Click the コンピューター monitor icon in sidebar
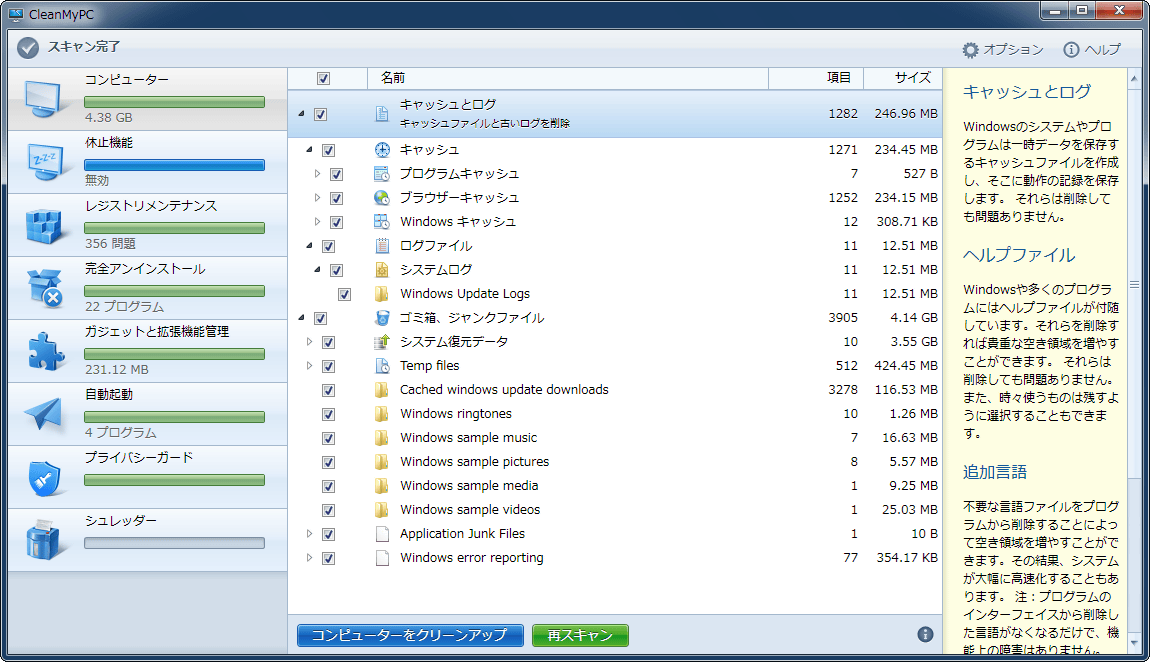Image resolution: width=1150 pixels, height=662 pixels. (43, 99)
